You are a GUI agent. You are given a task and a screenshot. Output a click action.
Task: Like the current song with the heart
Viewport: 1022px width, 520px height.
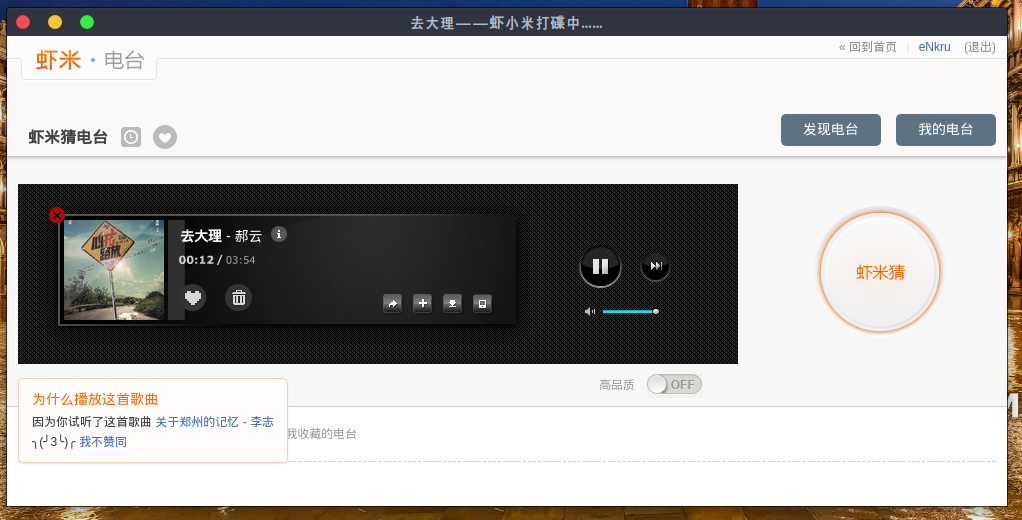pyautogui.click(x=193, y=298)
